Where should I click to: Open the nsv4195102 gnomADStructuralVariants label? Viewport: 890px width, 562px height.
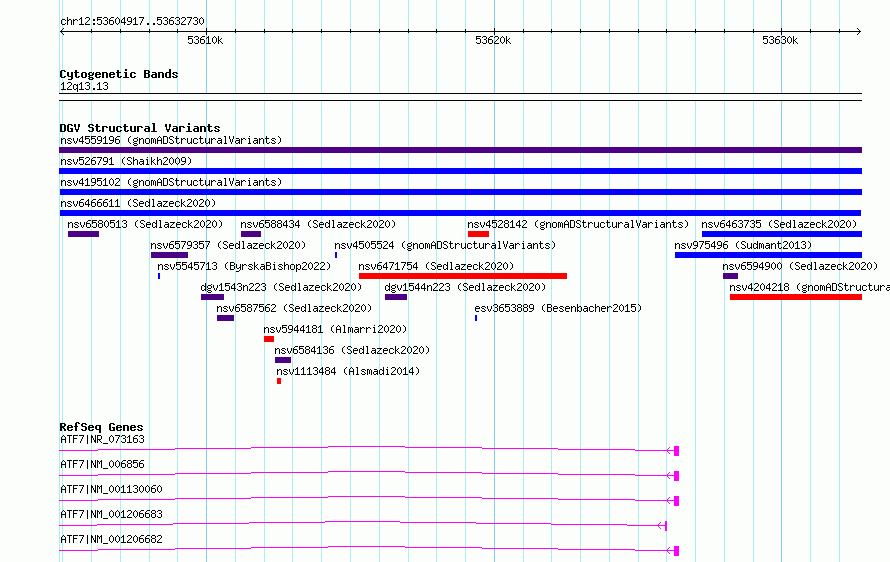coord(171,182)
